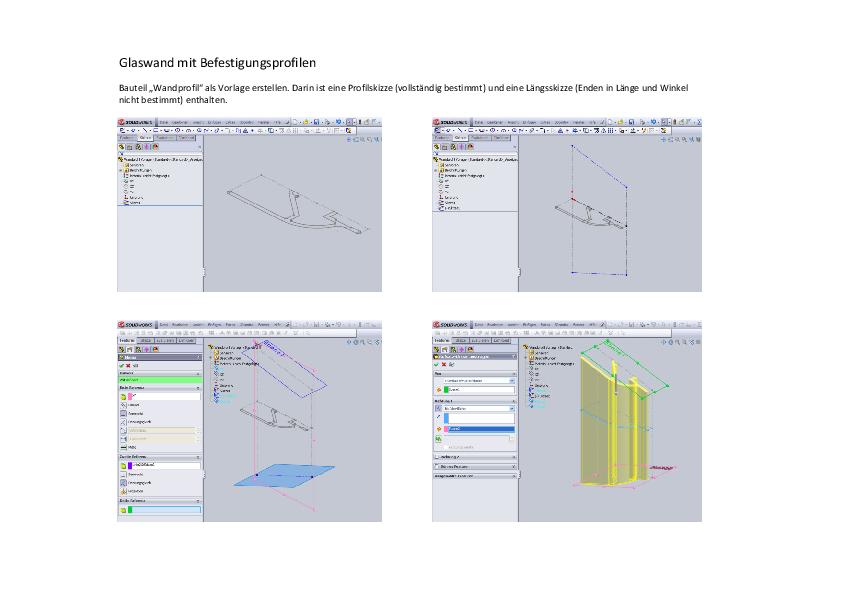This screenshot has height=595, width=842.
Task: Click Smart Dimension tool in profile sketch screenshot
Action: click(x=133, y=130)
